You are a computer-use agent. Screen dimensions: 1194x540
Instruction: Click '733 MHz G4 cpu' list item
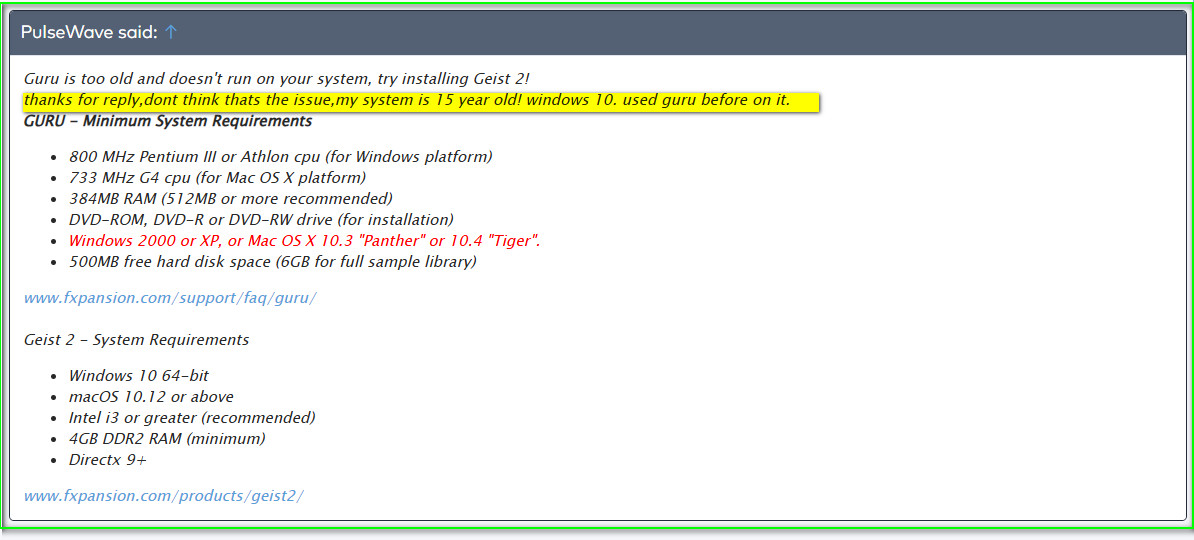coord(218,178)
